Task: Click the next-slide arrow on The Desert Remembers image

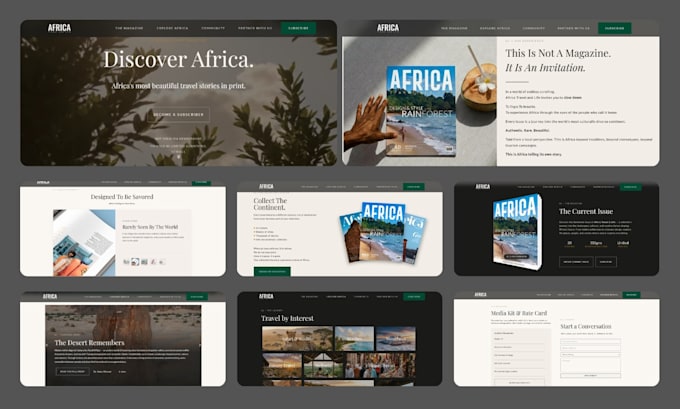Action: click(199, 345)
